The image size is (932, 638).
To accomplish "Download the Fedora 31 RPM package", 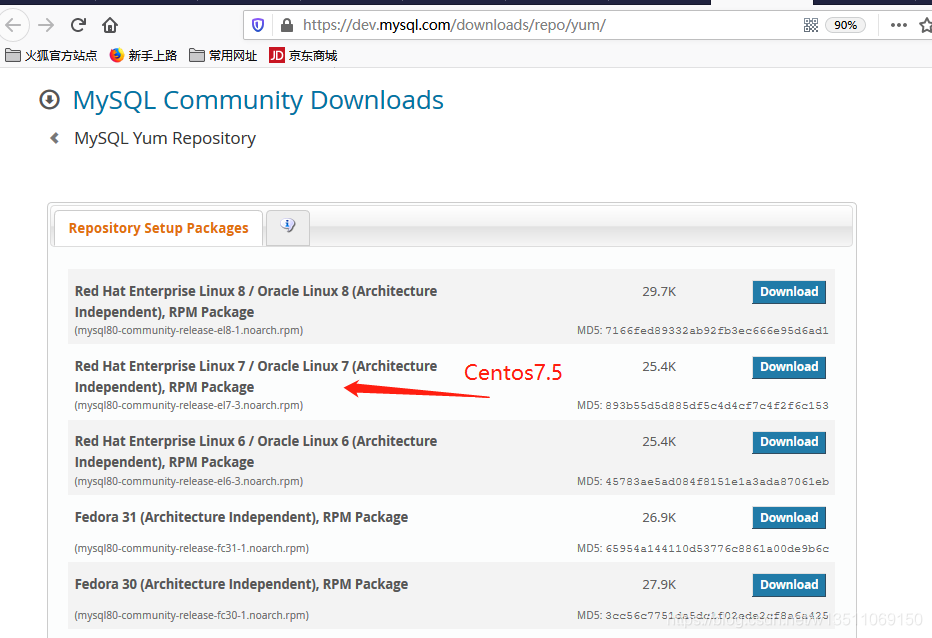I will coord(789,517).
